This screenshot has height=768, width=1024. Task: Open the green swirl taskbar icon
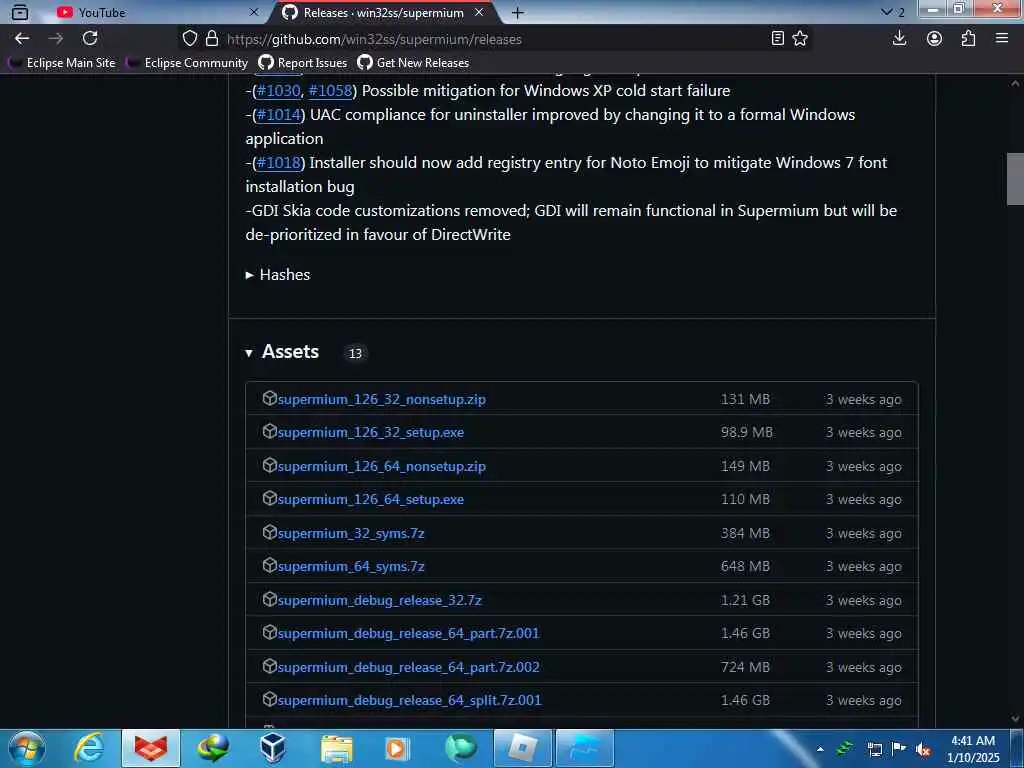pos(460,748)
